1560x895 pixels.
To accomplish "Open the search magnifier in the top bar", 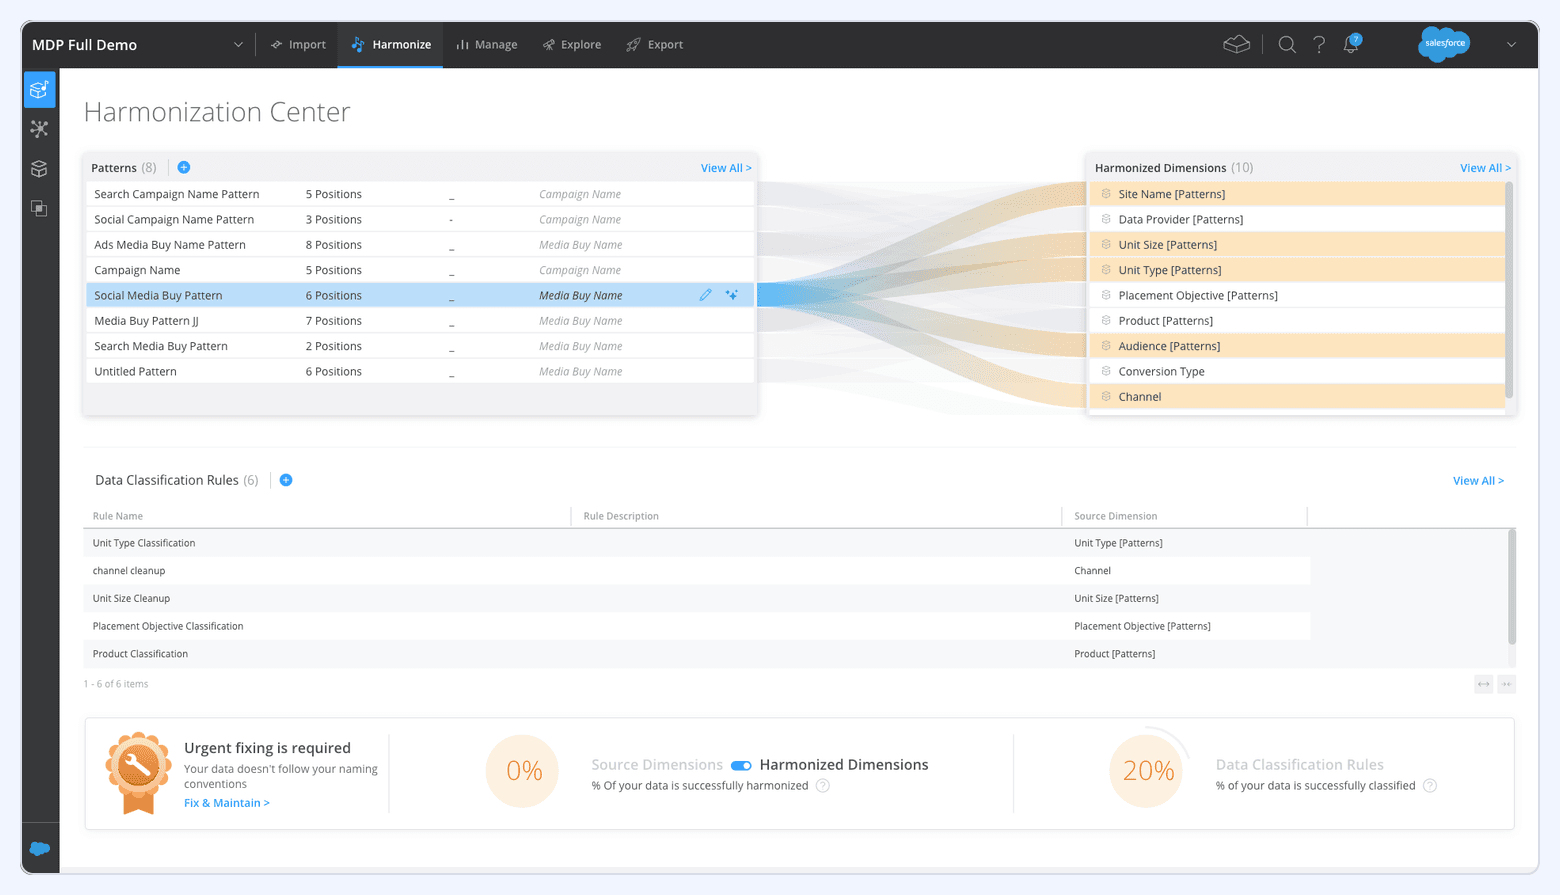I will [x=1286, y=44].
